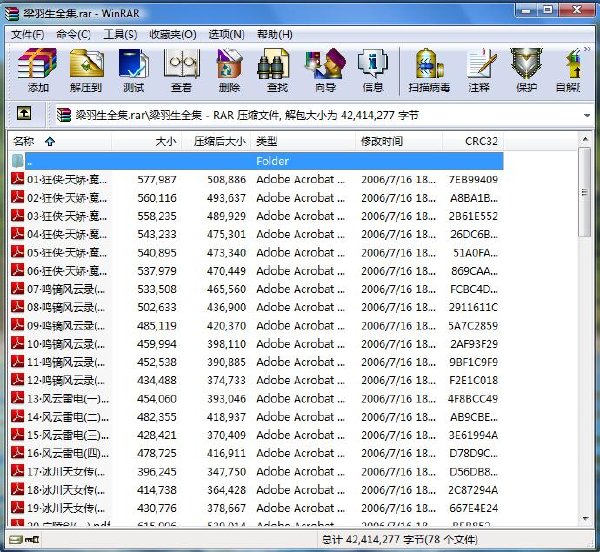
Task: Click the 解压到 (Extract To) icon
Action: point(86,70)
